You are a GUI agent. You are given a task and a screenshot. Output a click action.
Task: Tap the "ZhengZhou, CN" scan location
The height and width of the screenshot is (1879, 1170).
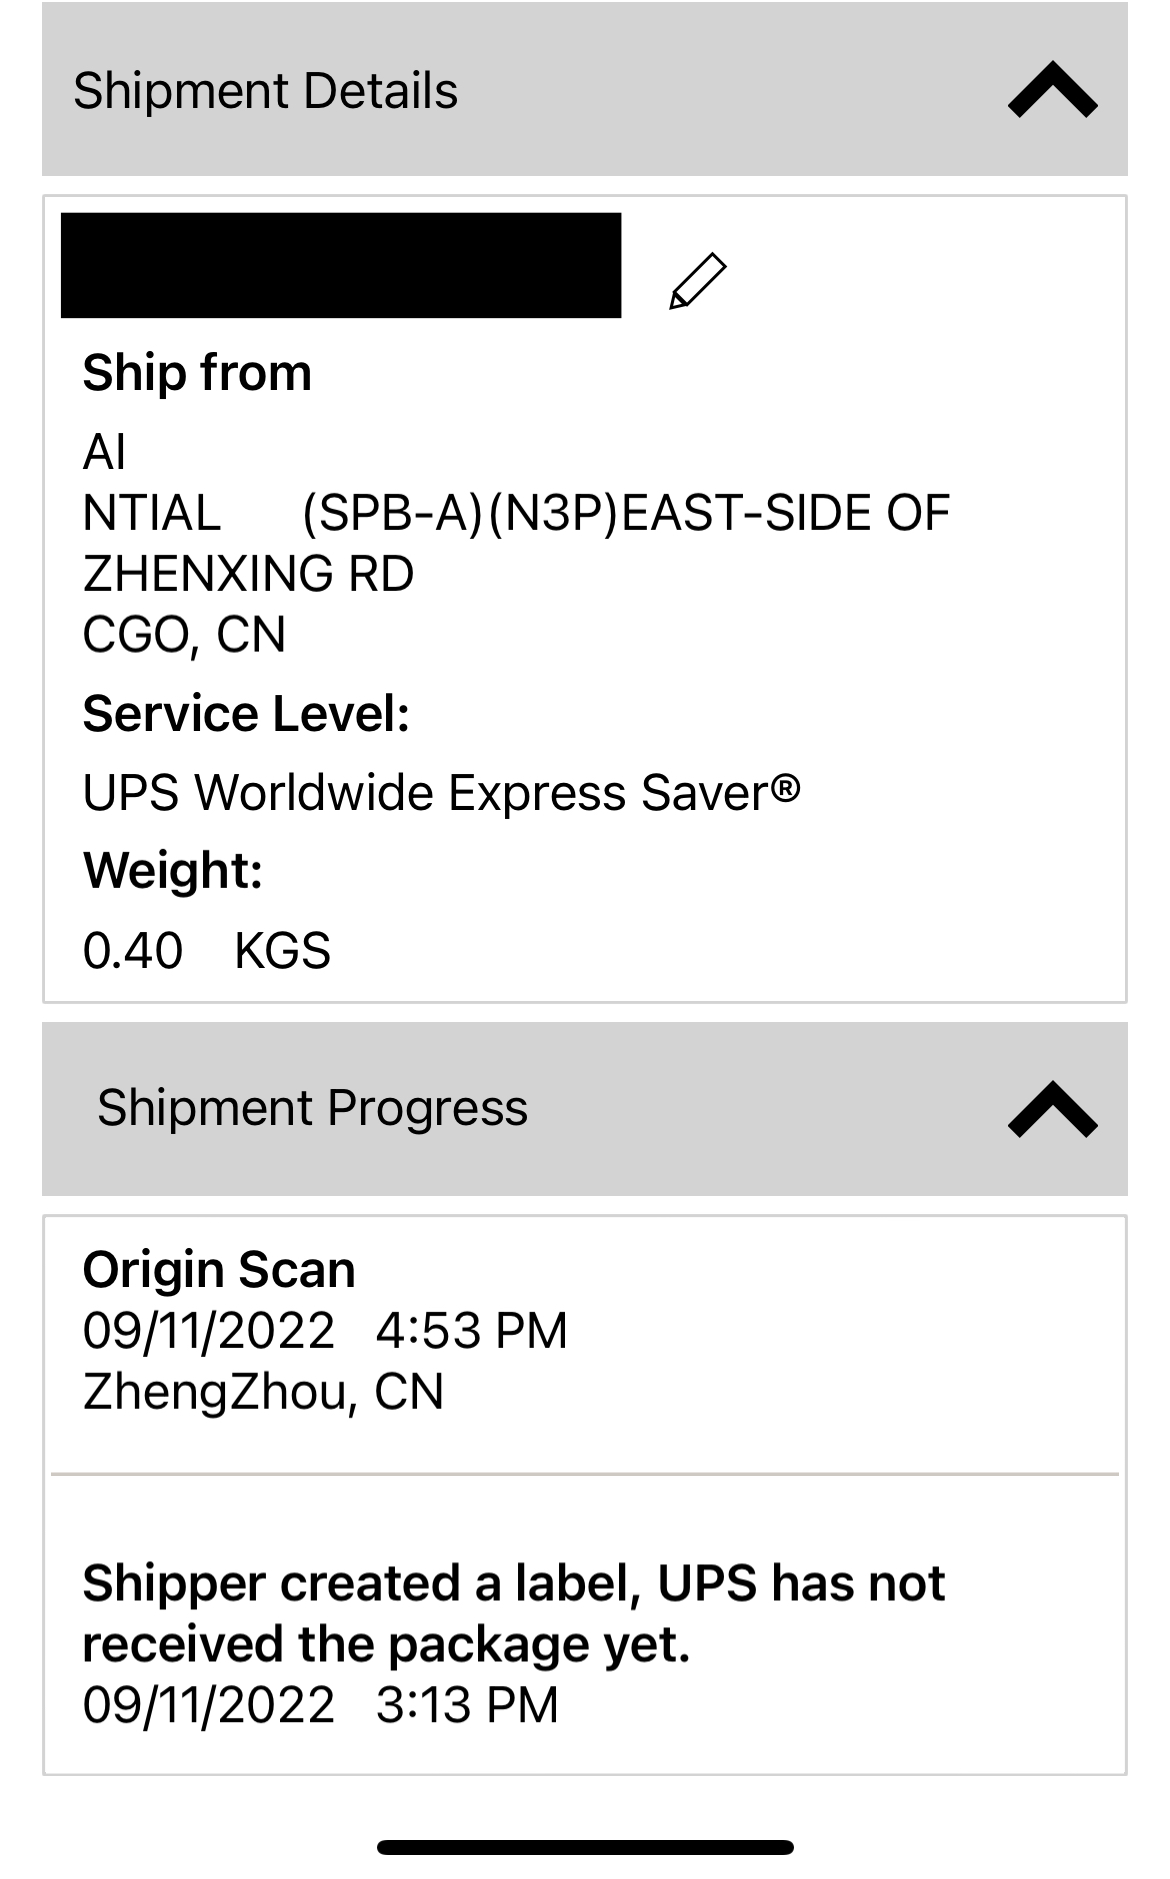(x=263, y=1392)
